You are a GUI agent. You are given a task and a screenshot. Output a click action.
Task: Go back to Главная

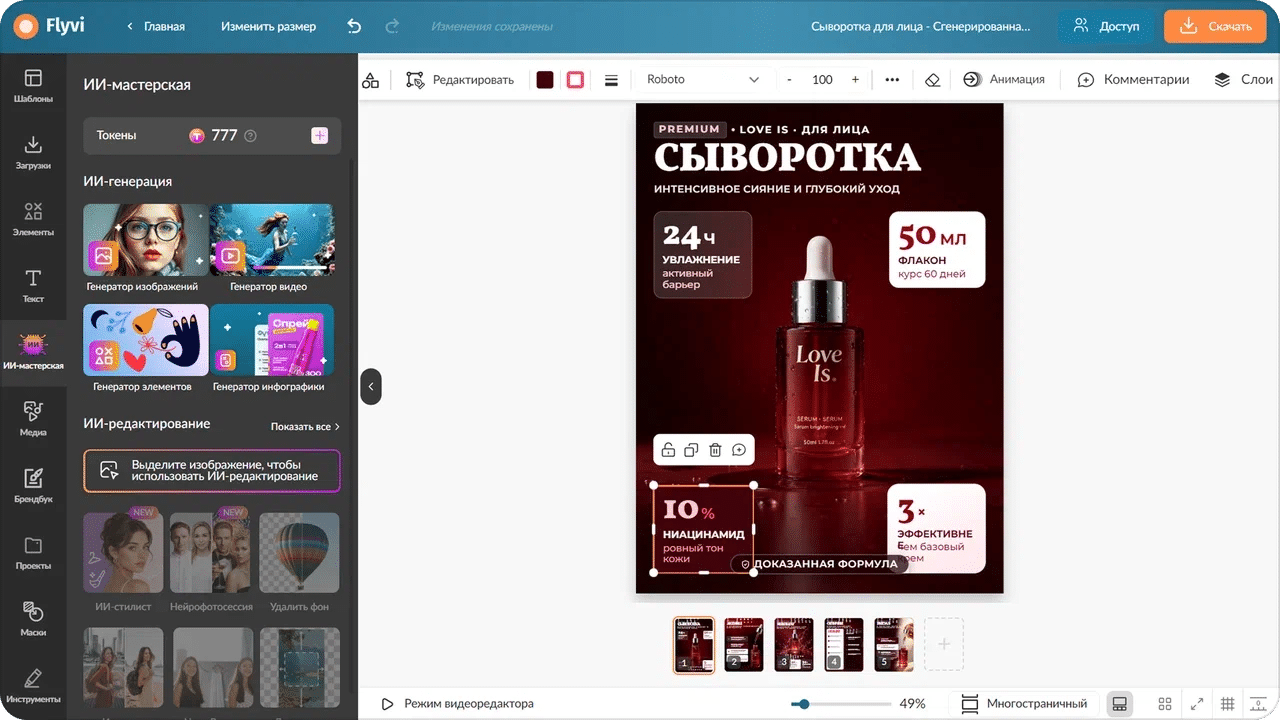(155, 27)
